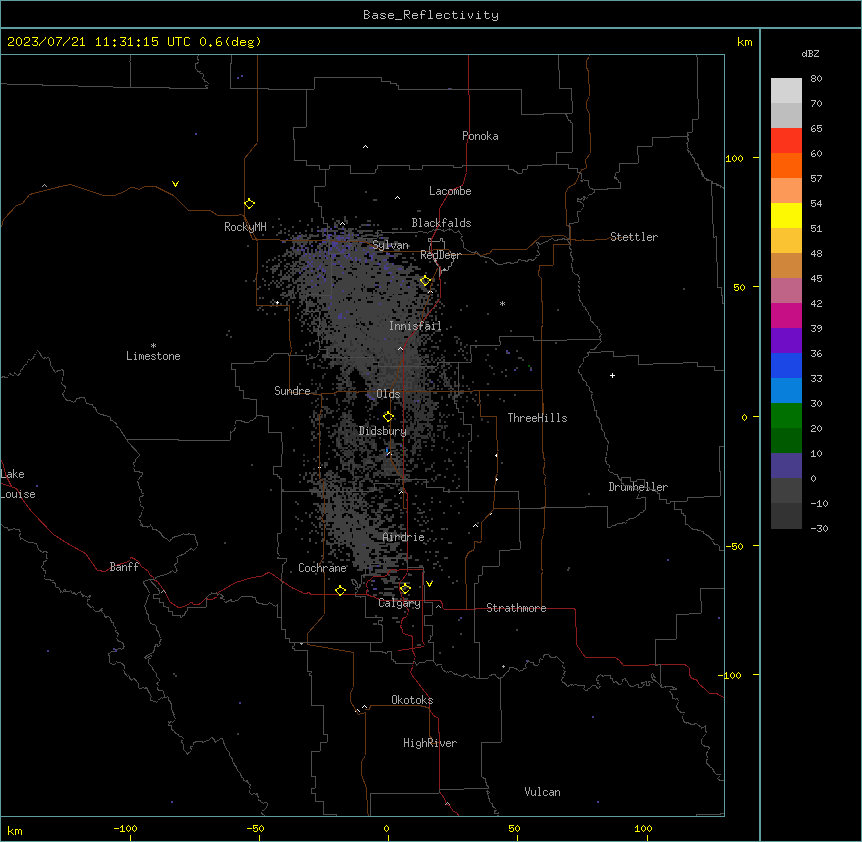Click the Vulcan town label
862x842 pixels.
(x=542, y=792)
